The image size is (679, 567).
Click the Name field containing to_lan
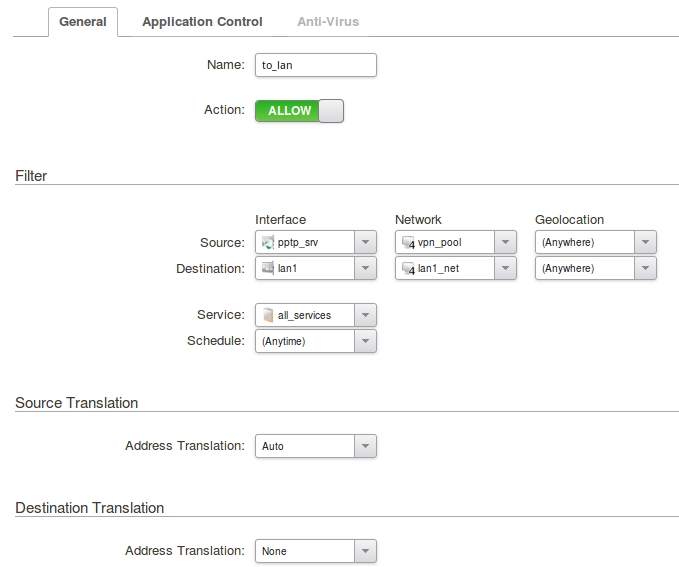tap(315, 65)
